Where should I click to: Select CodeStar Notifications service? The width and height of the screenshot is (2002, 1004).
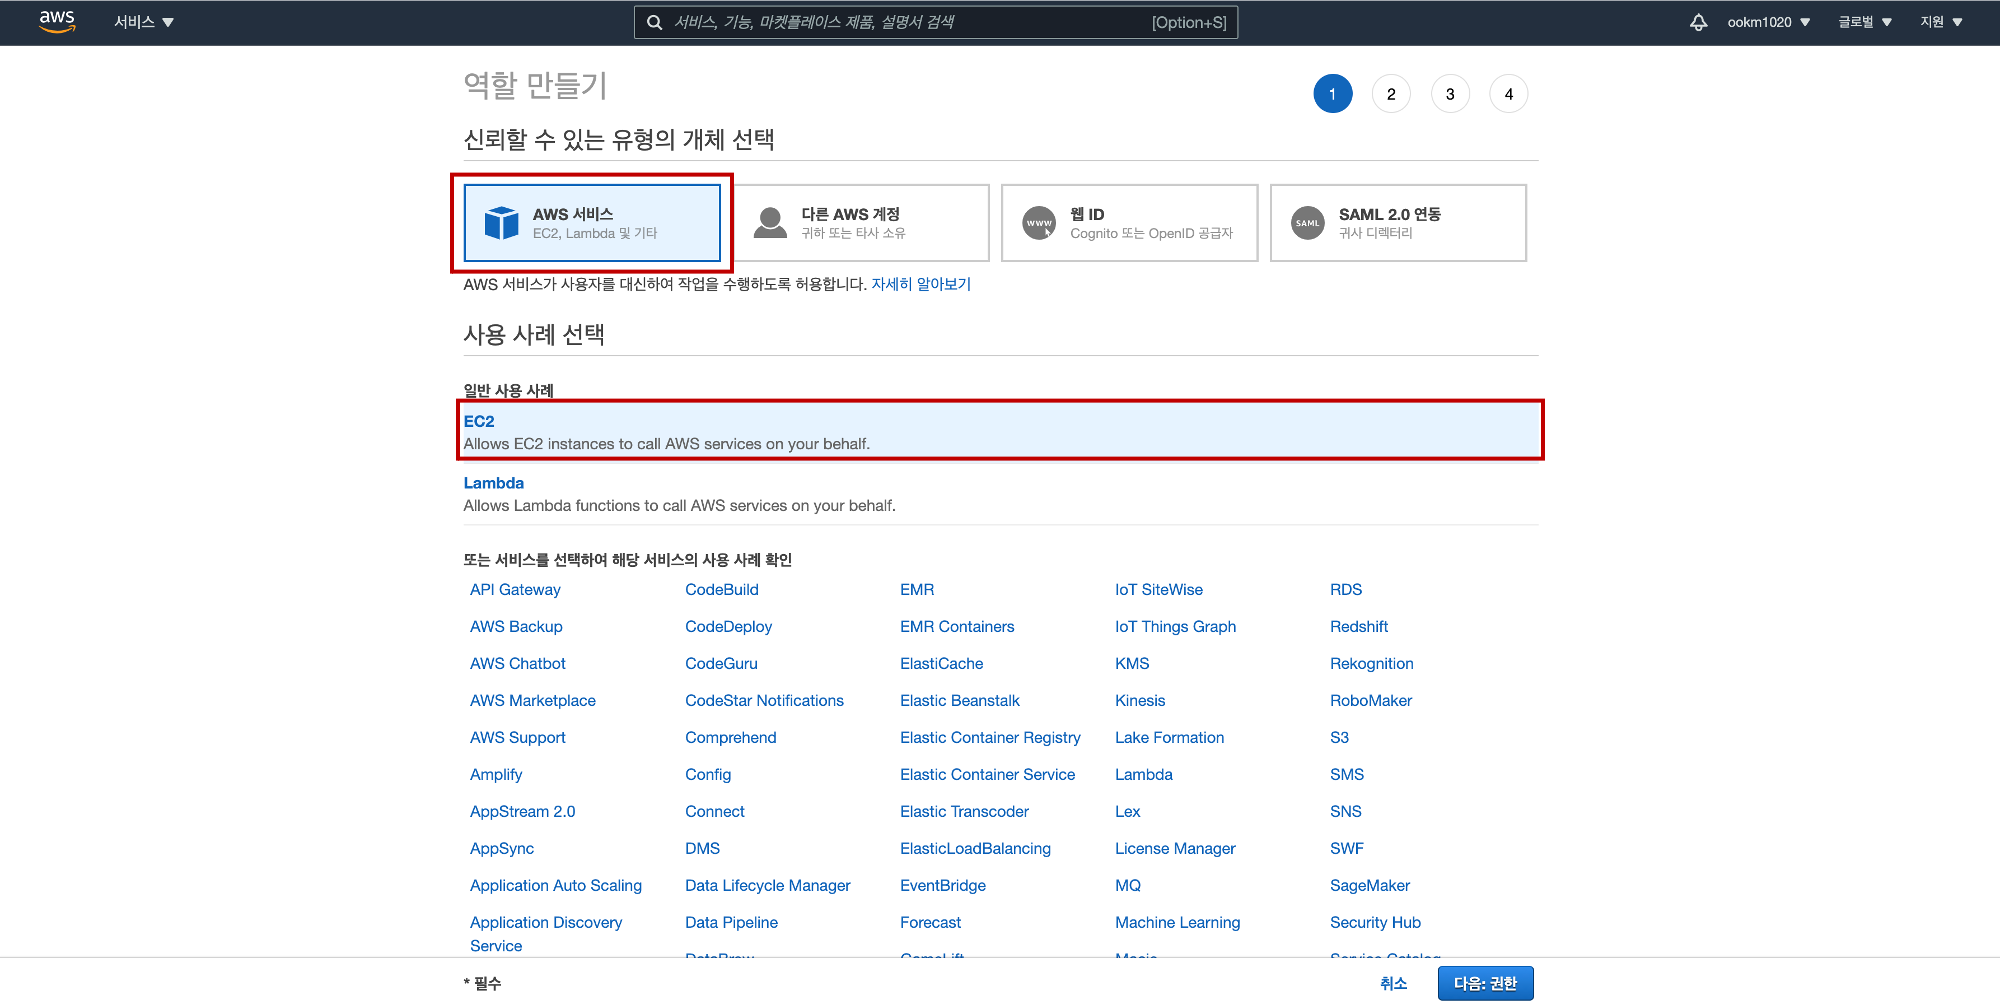[x=765, y=701]
